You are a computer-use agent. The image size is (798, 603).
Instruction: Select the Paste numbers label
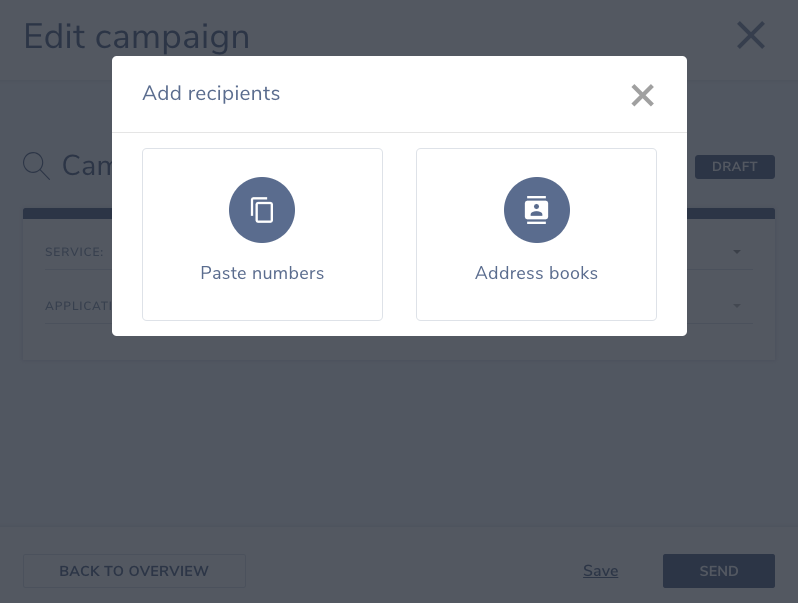[x=262, y=273]
